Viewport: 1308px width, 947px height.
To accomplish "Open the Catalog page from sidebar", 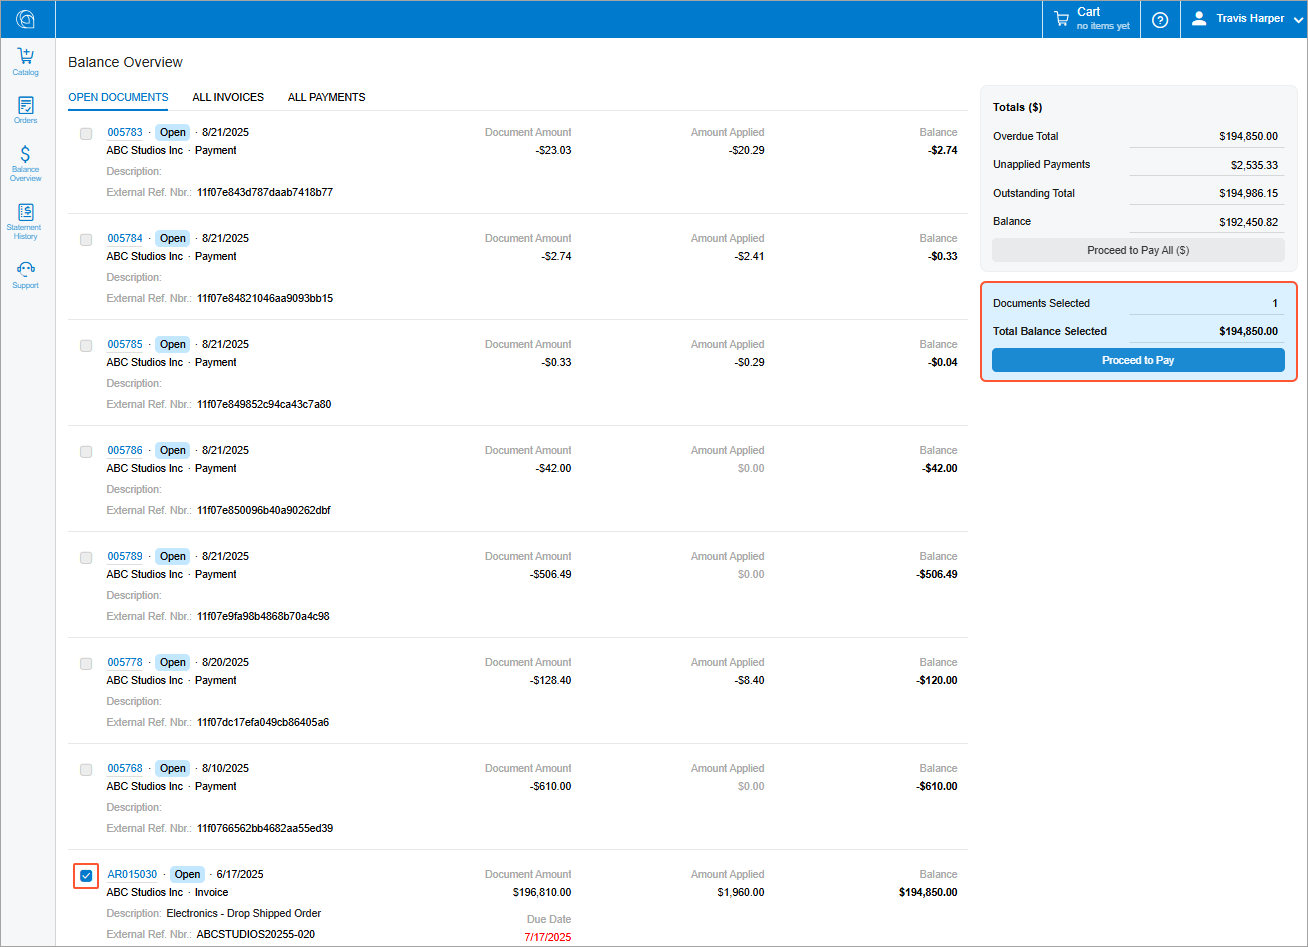I will (26, 62).
